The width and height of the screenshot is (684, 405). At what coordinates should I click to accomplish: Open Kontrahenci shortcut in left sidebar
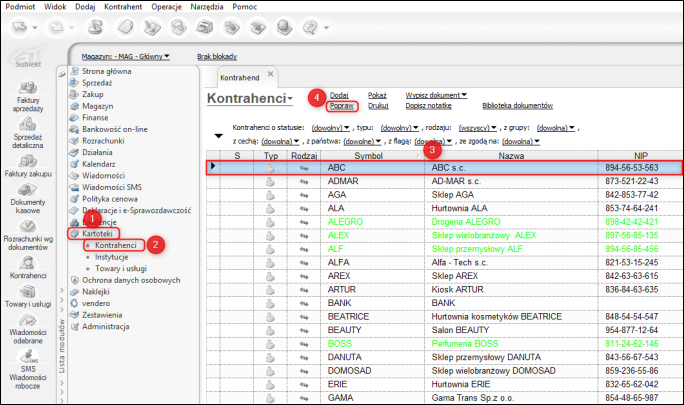[x=28, y=268]
